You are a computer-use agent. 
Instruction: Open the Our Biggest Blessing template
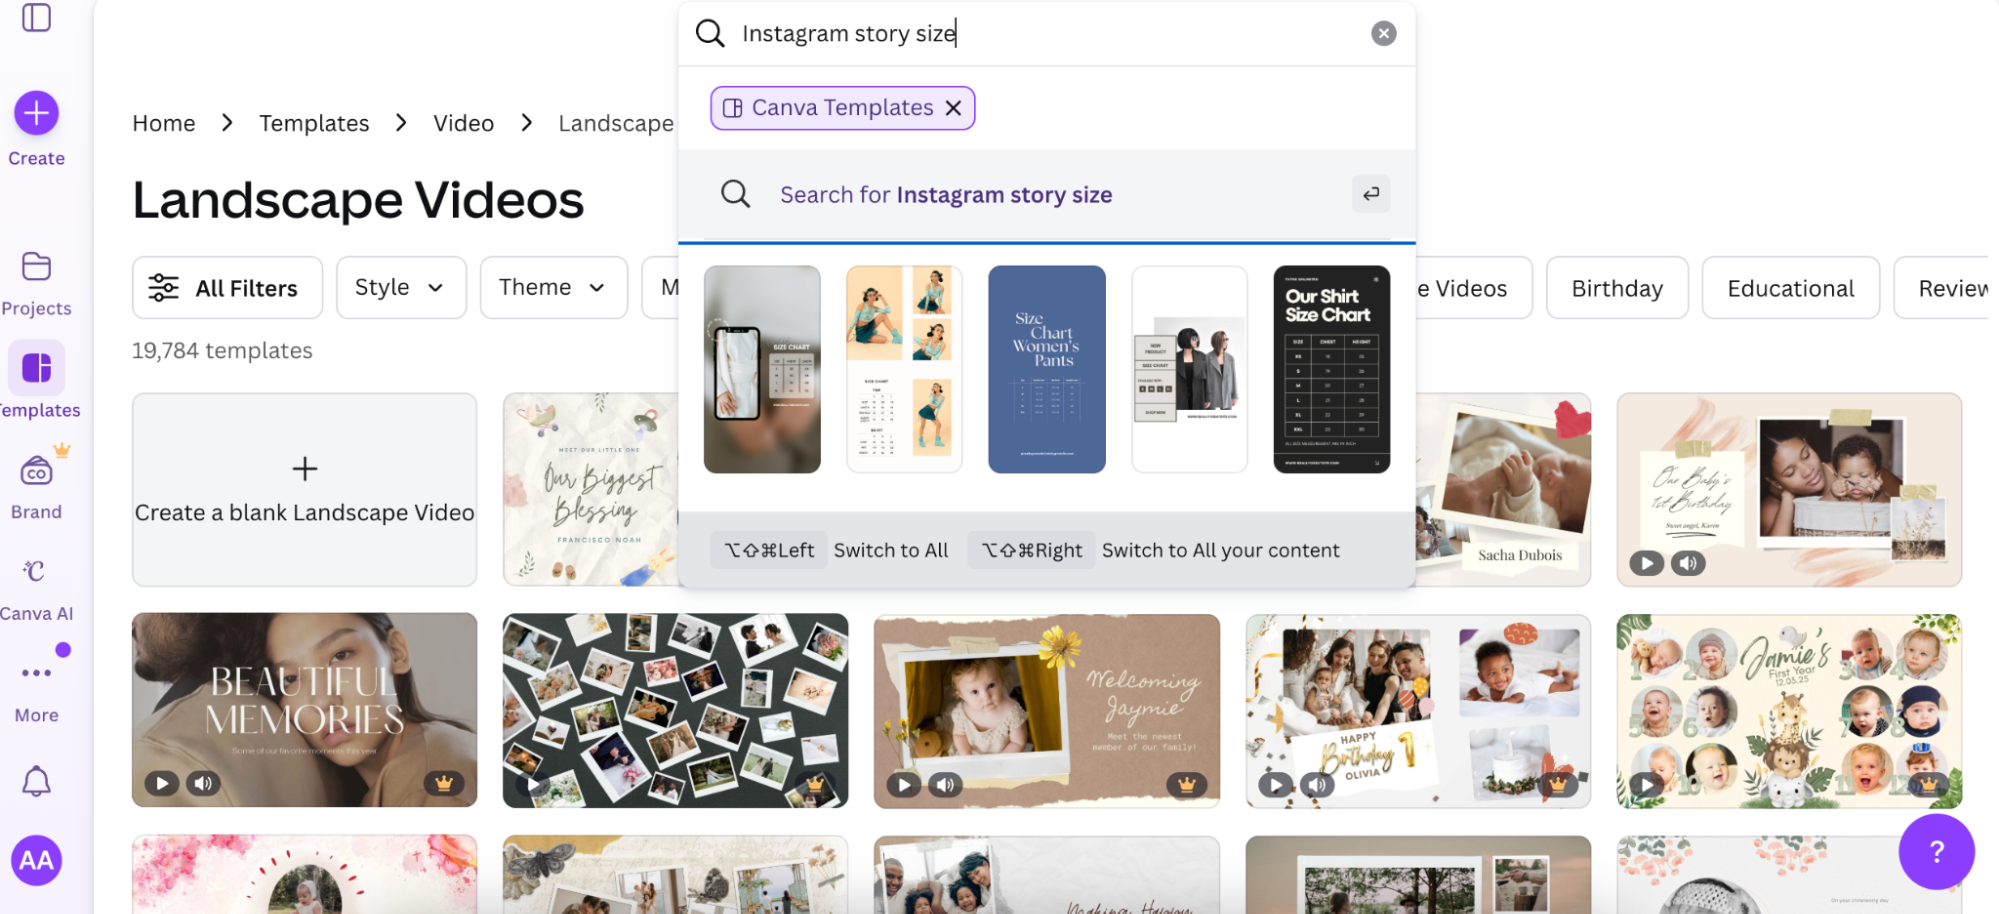coord(590,489)
